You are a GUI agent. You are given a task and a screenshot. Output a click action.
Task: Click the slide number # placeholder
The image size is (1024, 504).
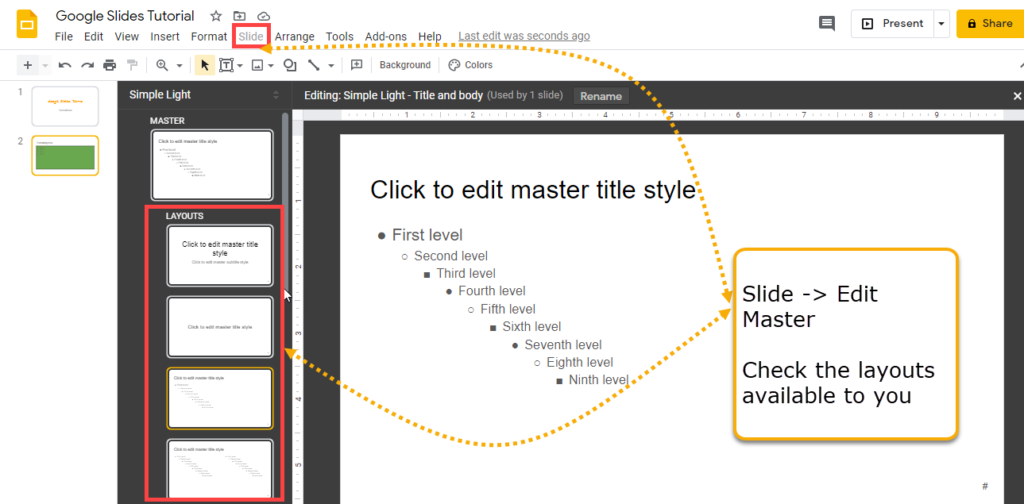click(x=985, y=486)
